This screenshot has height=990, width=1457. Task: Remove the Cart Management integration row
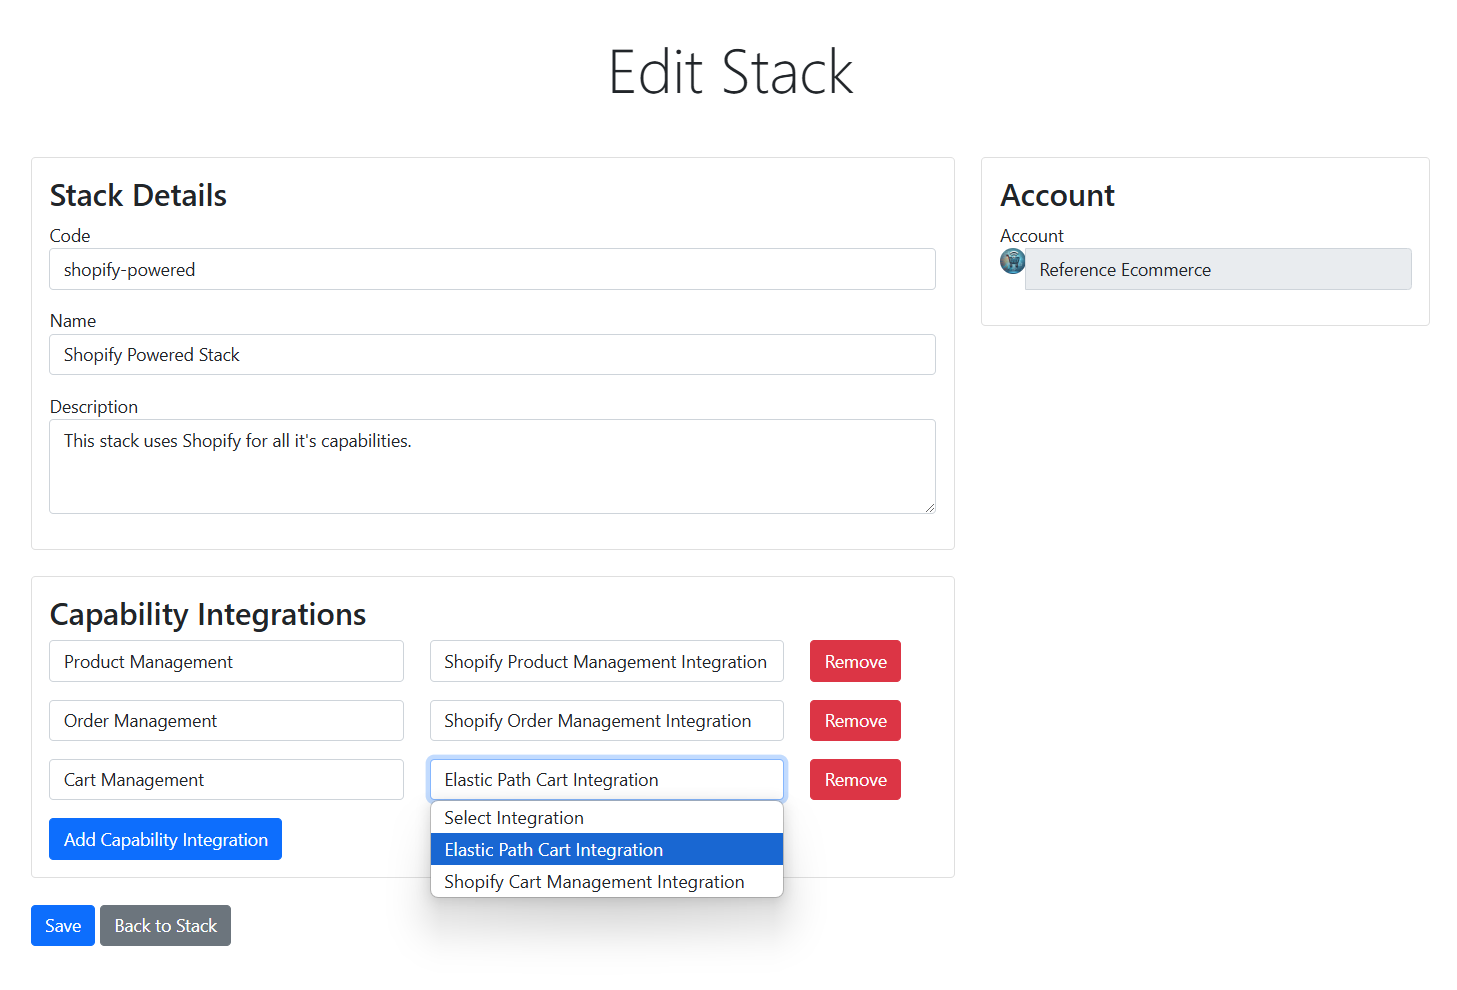tap(855, 780)
